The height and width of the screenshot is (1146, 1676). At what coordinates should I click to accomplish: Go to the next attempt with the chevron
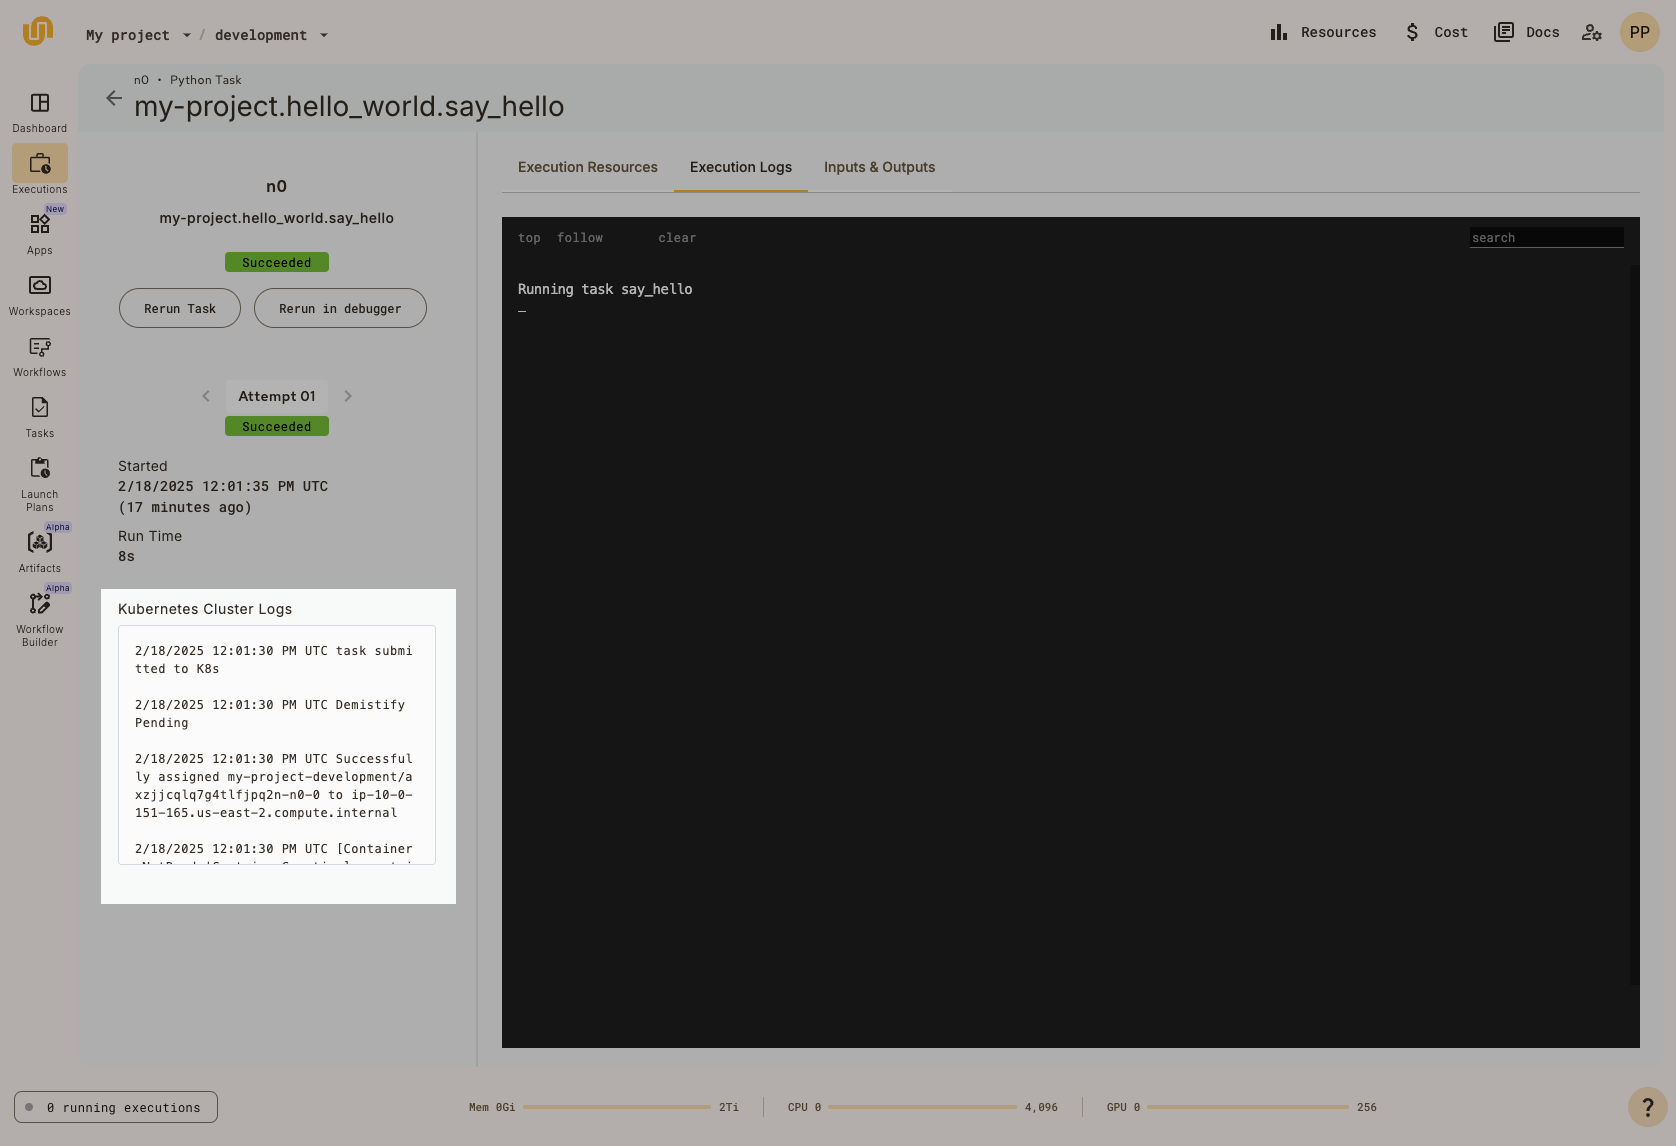click(x=347, y=396)
